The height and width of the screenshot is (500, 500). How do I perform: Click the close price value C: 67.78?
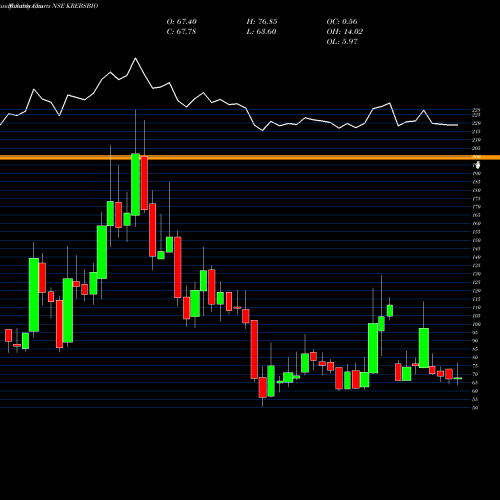(x=181, y=32)
